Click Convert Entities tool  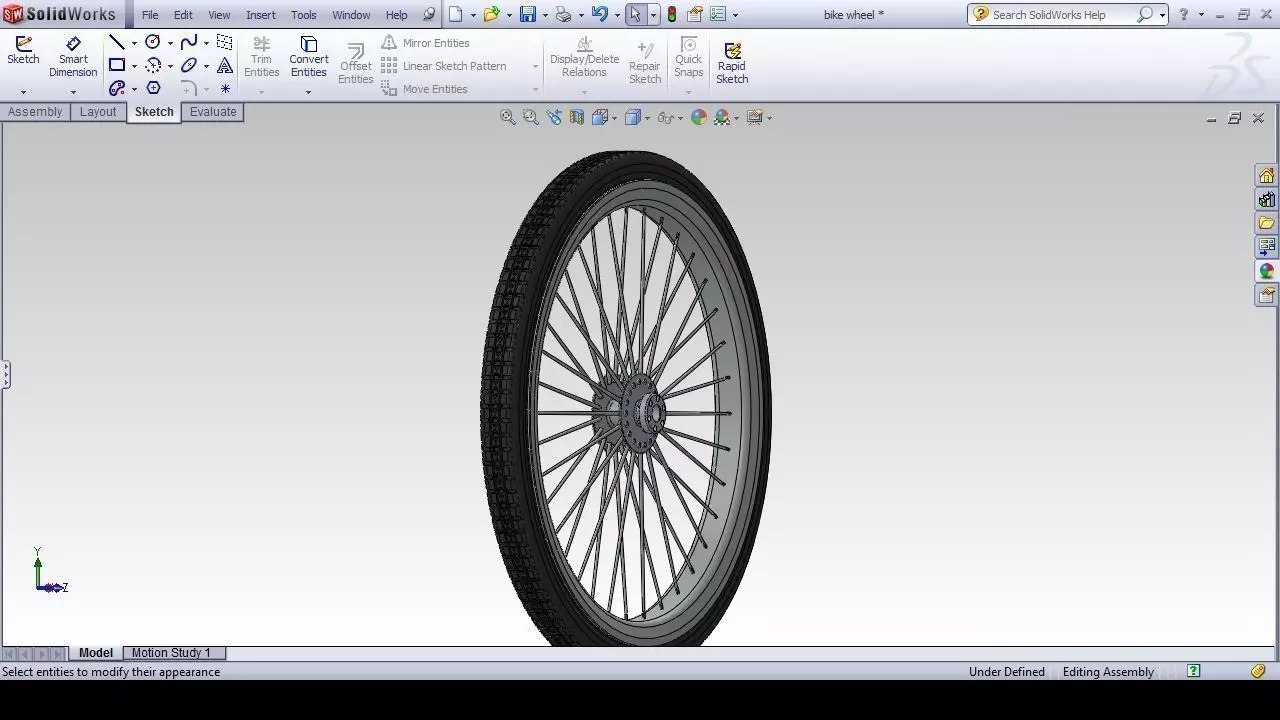pos(309,58)
